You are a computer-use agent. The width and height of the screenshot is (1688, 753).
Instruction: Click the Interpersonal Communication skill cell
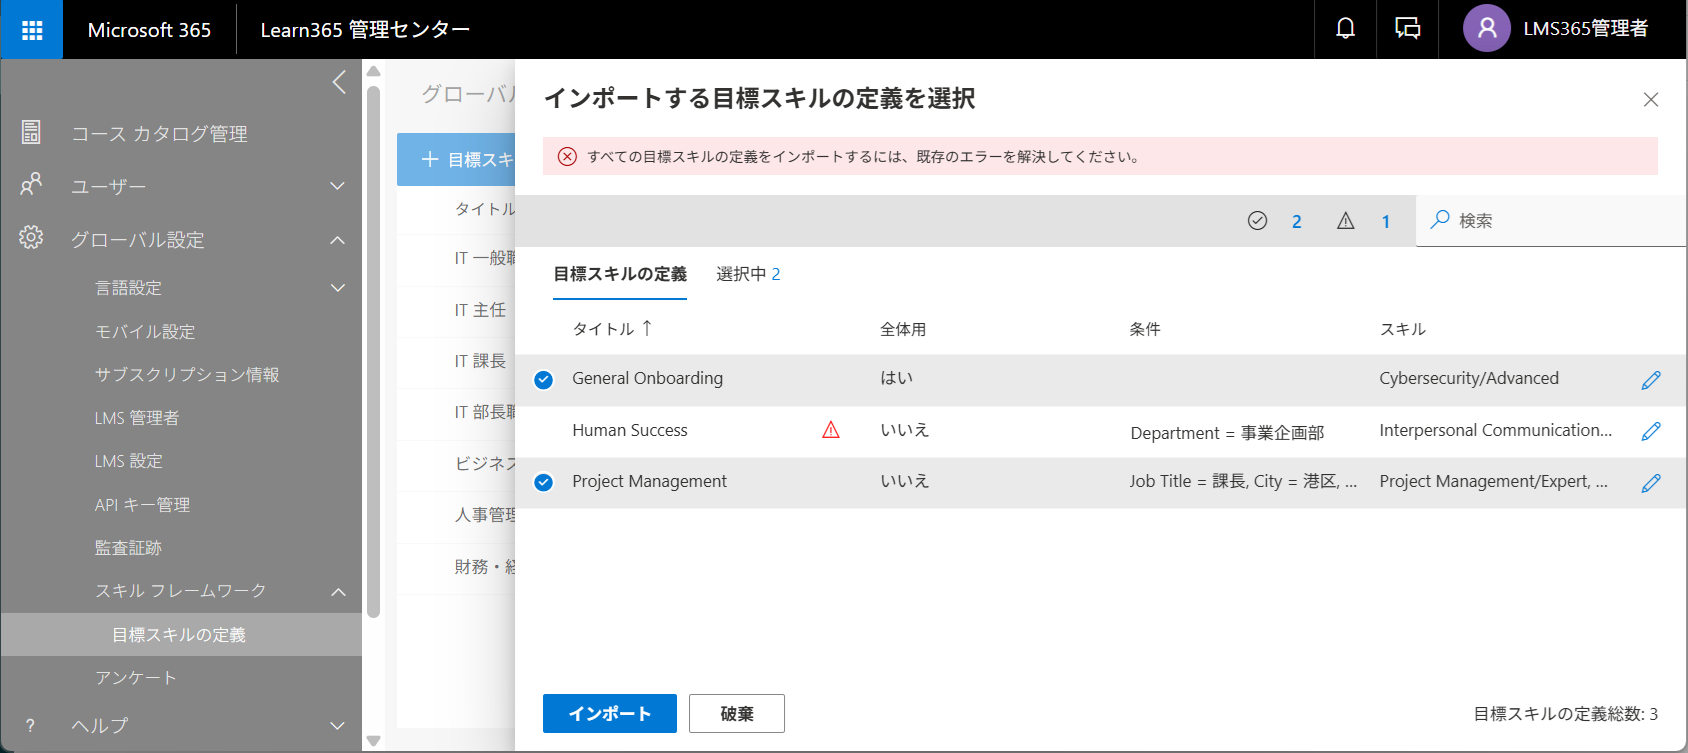click(1496, 430)
